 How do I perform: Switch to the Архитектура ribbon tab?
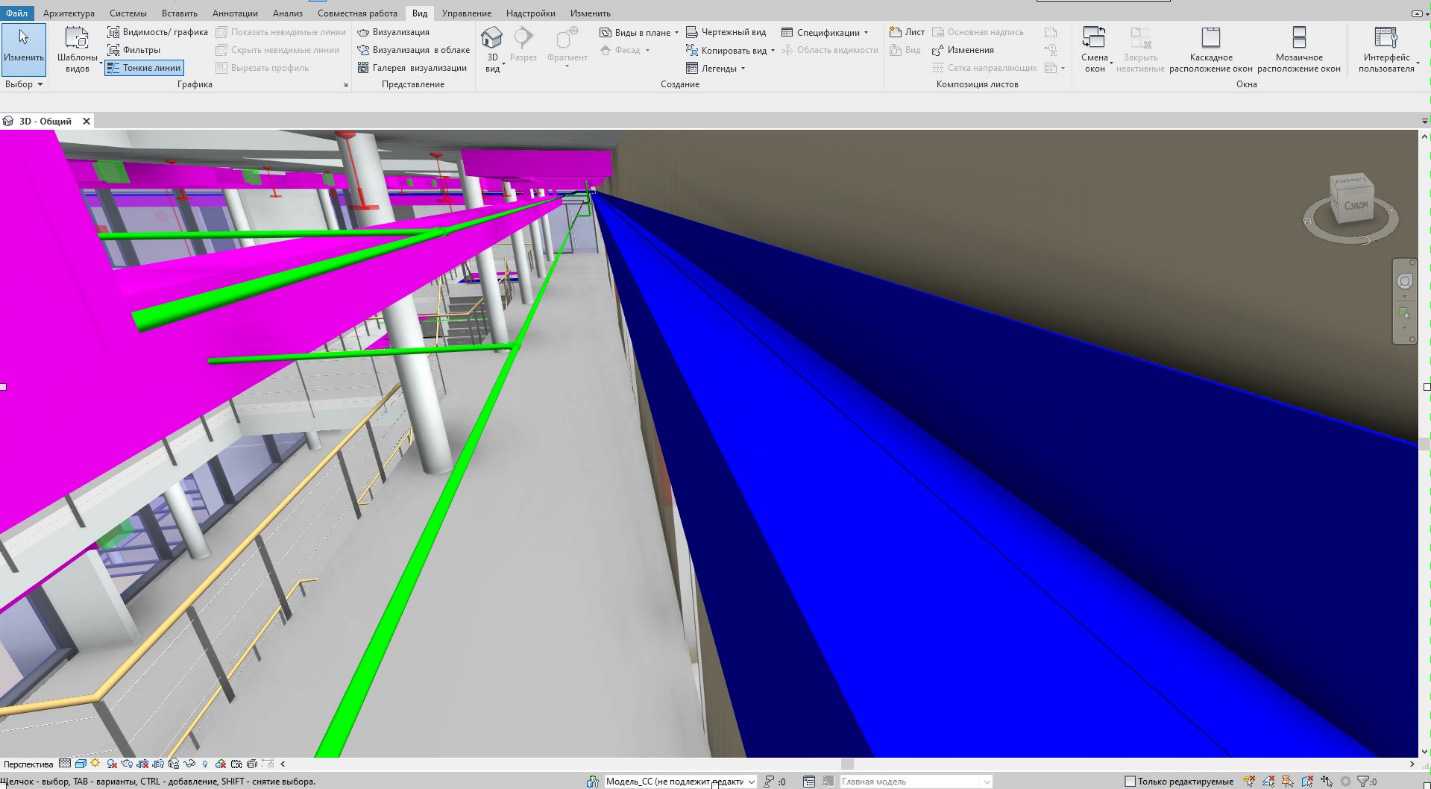pos(68,13)
